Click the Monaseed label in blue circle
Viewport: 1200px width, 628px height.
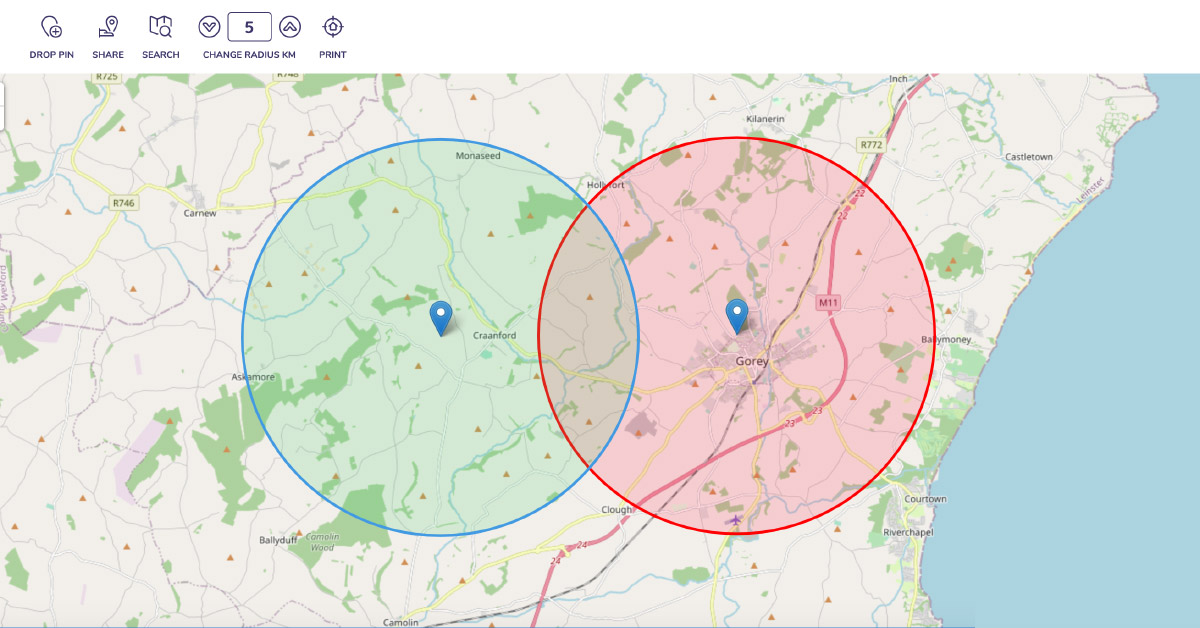click(x=478, y=156)
